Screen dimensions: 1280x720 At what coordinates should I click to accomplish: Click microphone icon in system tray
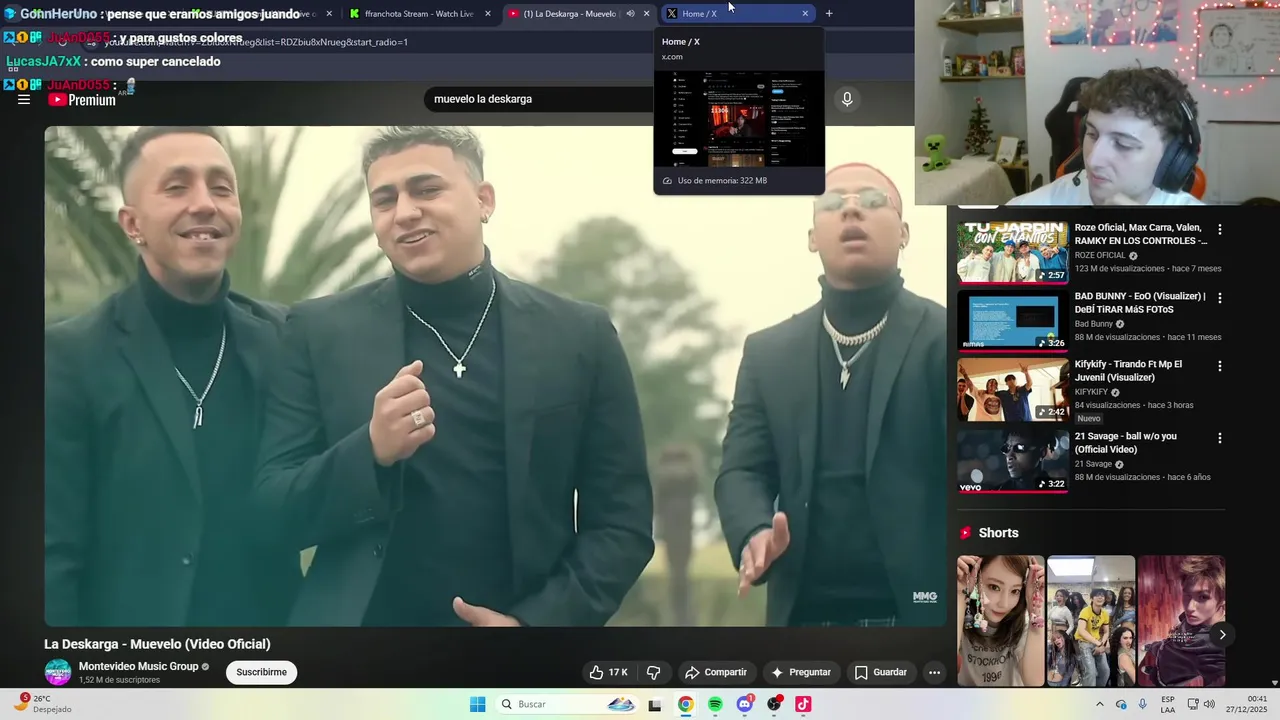click(1142, 704)
